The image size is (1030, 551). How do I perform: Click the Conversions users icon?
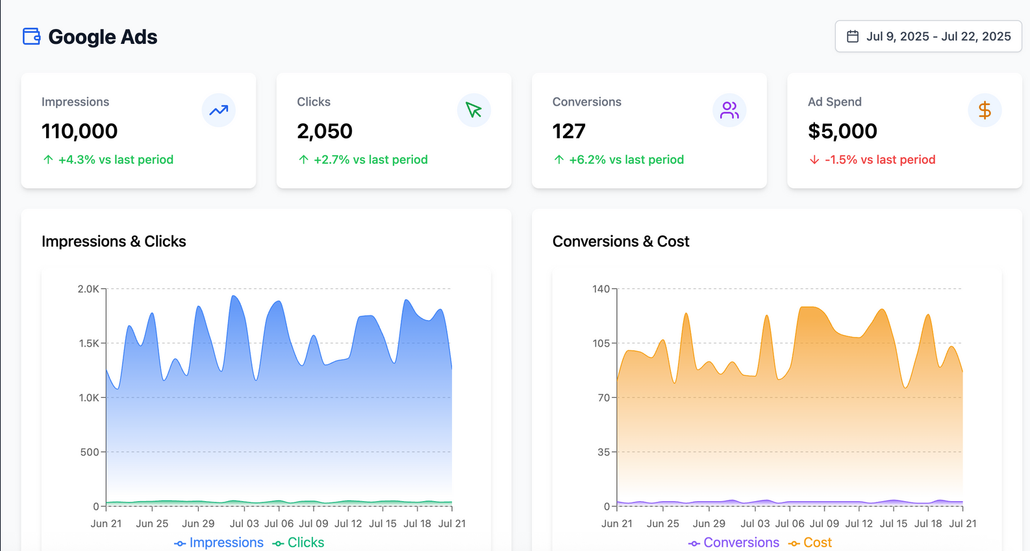(x=729, y=110)
